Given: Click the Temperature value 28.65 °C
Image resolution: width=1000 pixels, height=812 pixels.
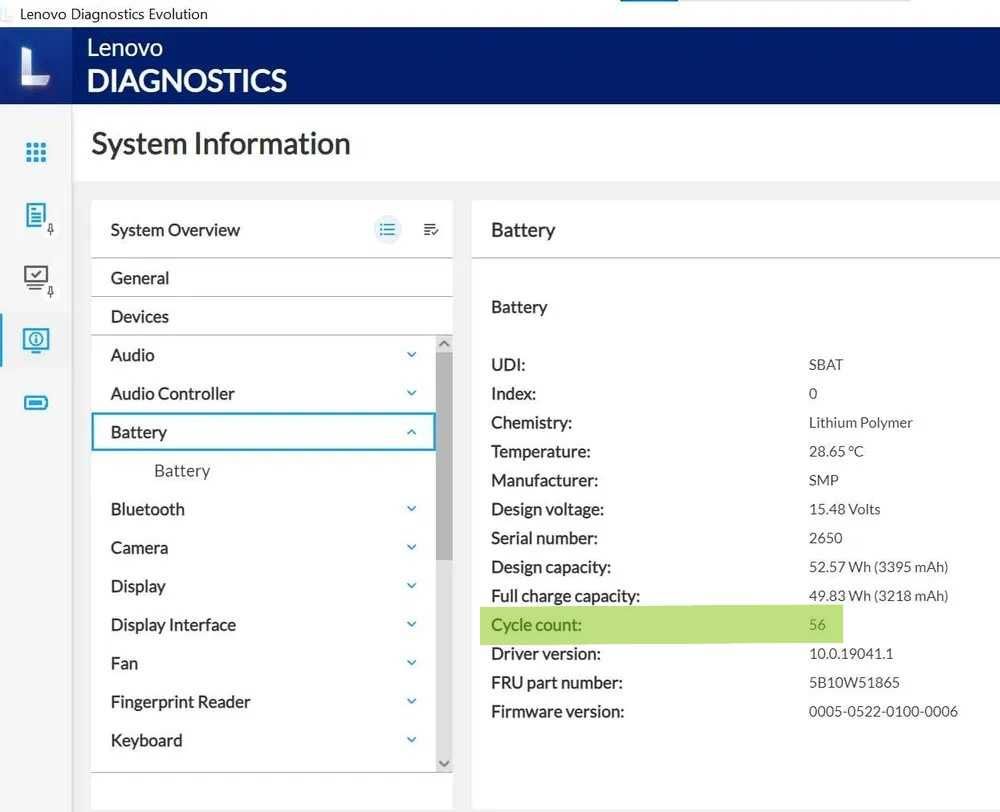Looking at the screenshot, I should coord(835,451).
